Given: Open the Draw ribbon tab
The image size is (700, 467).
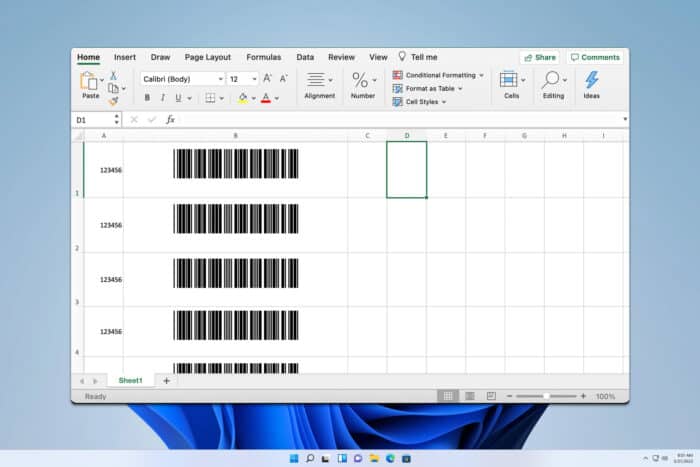Looking at the screenshot, I should (x=160, y=57).
